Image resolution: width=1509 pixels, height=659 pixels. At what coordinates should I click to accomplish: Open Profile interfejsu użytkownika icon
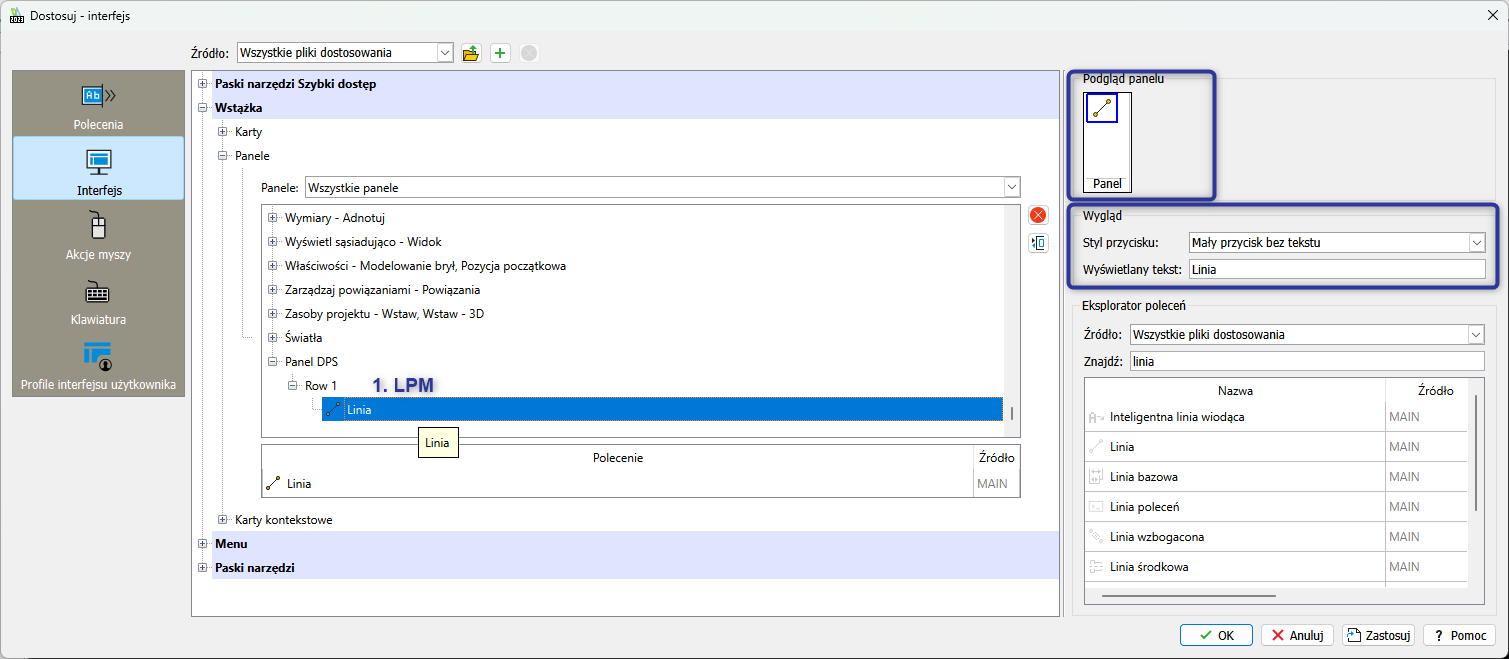point(98,356)
